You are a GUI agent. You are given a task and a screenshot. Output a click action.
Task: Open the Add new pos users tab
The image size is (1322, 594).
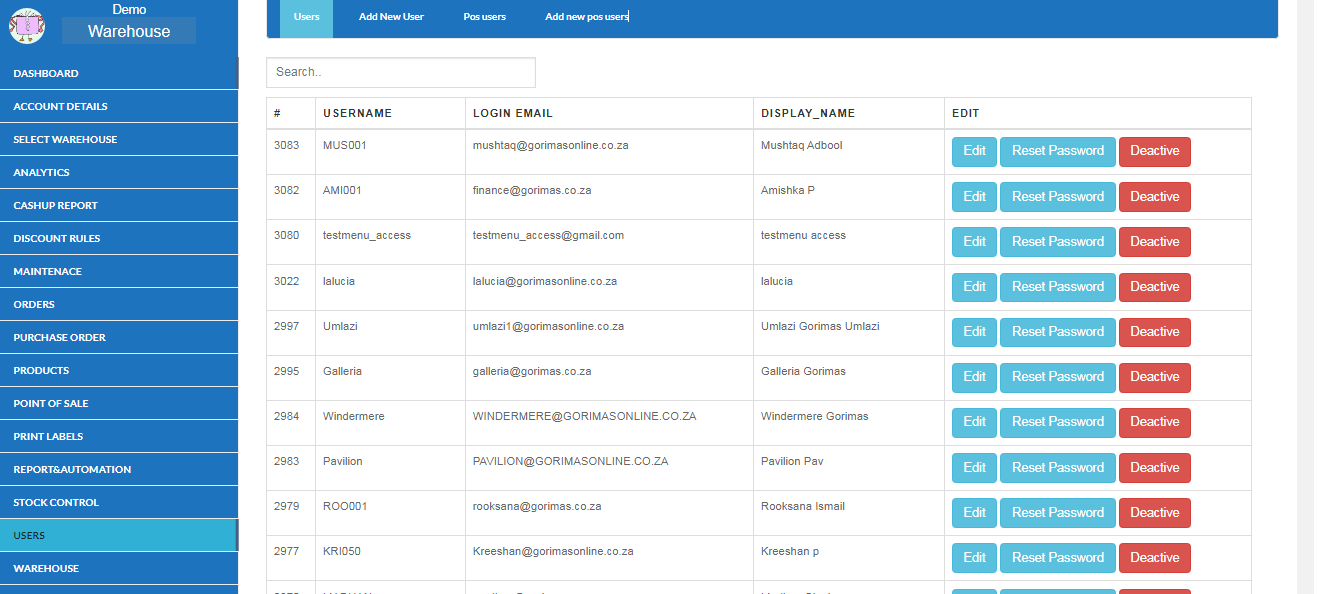pos(586,17)
